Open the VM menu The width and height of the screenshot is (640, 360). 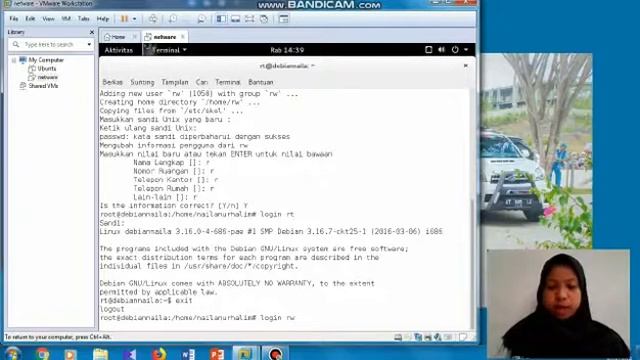(x=66, y=19)
